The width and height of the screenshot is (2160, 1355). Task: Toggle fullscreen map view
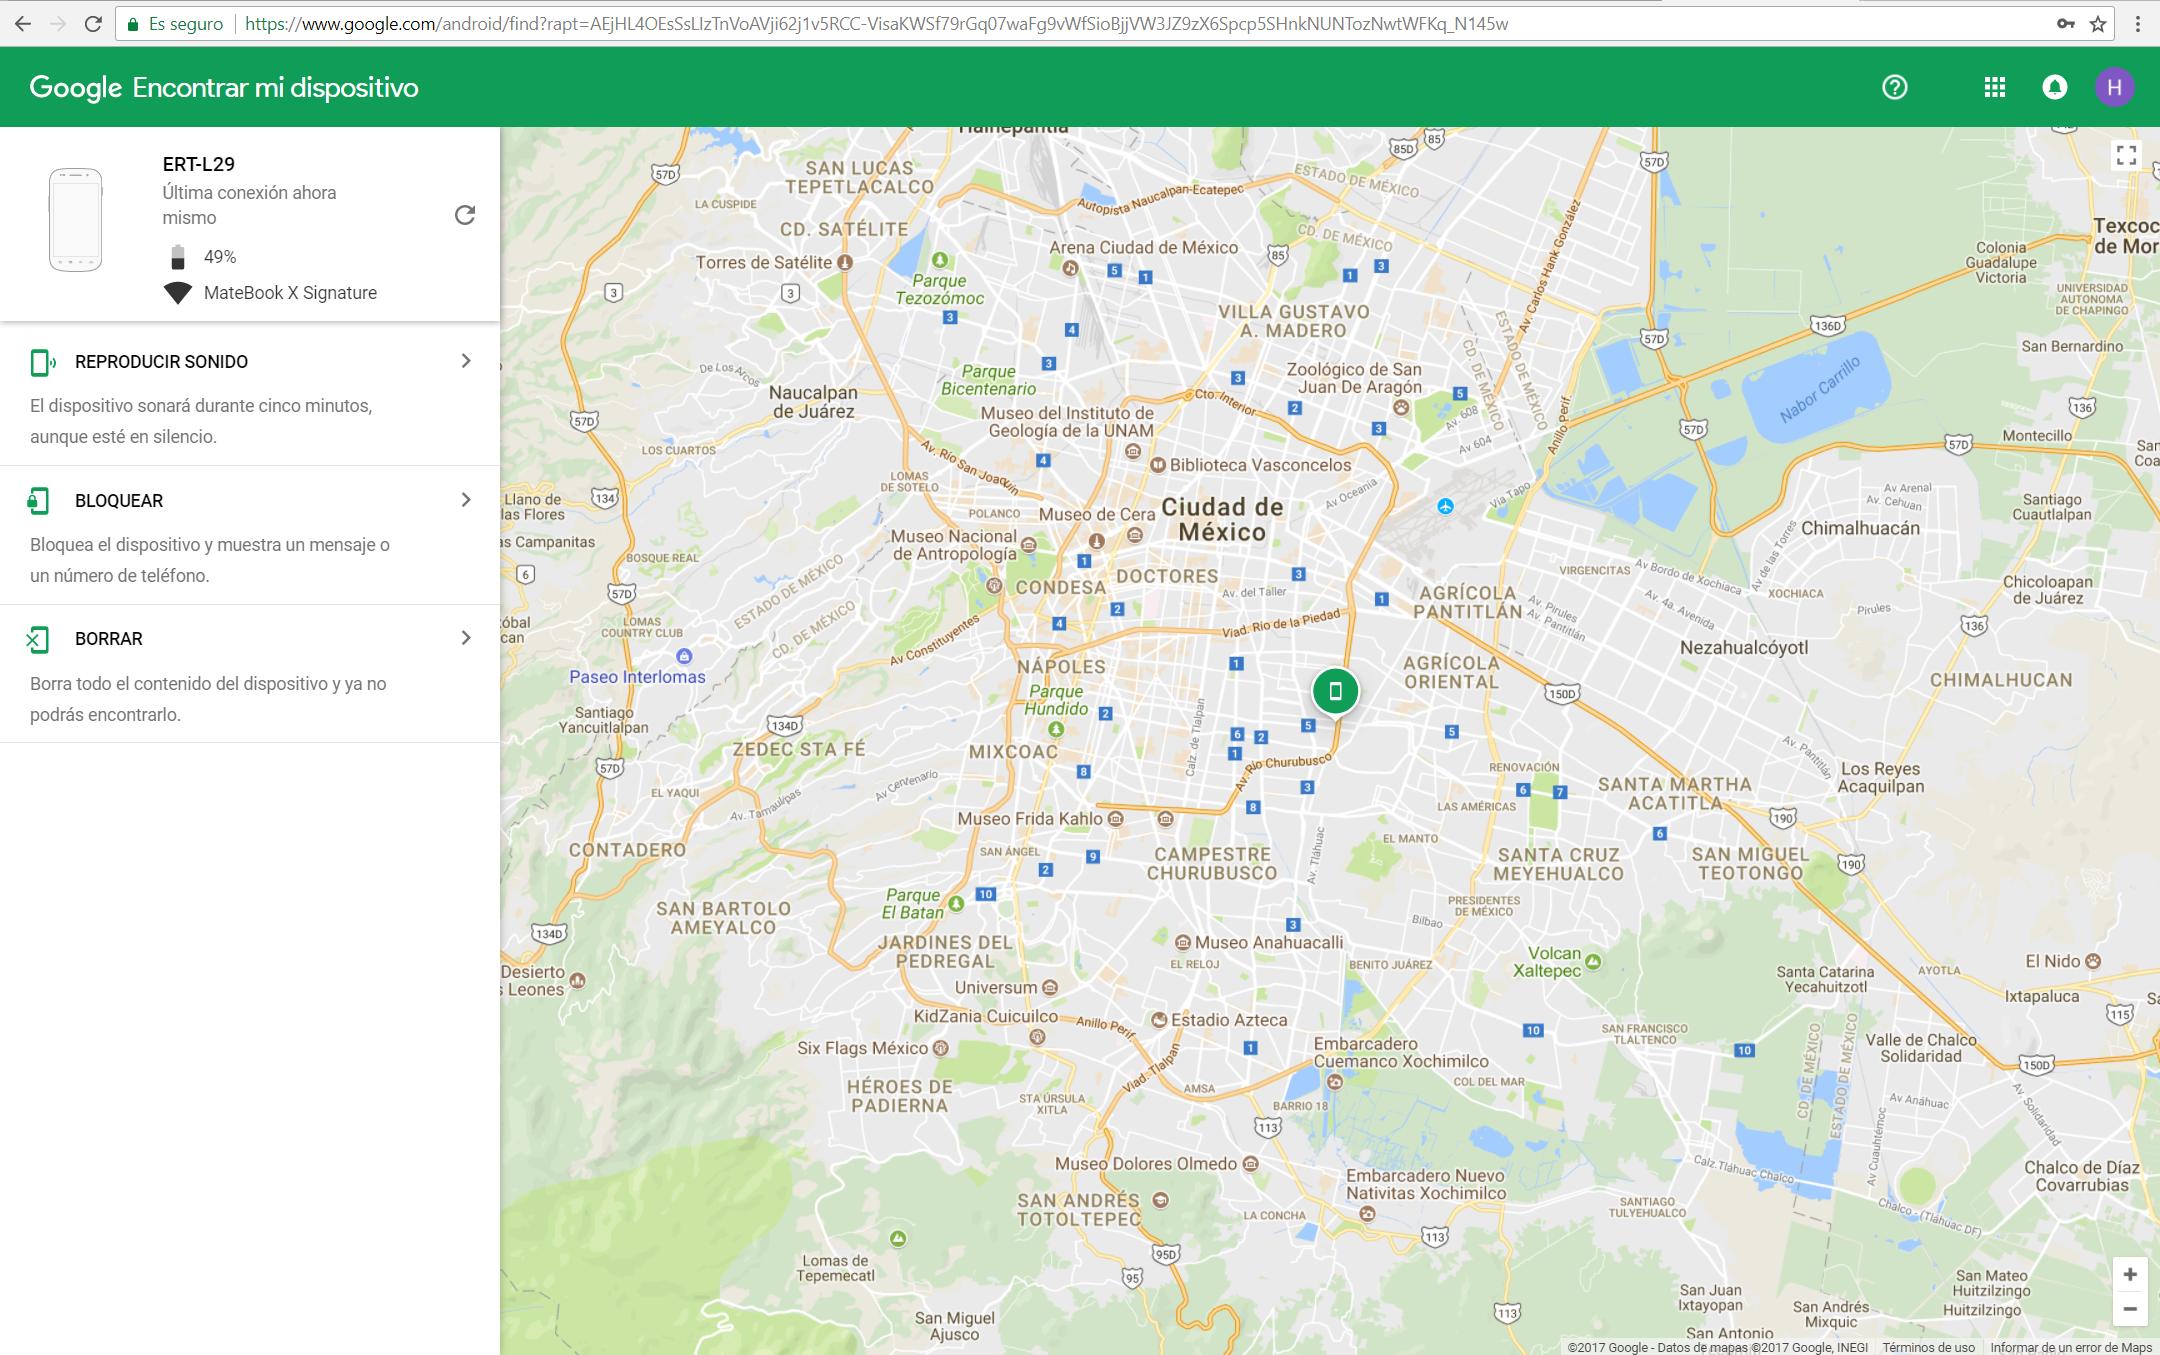2126,155
